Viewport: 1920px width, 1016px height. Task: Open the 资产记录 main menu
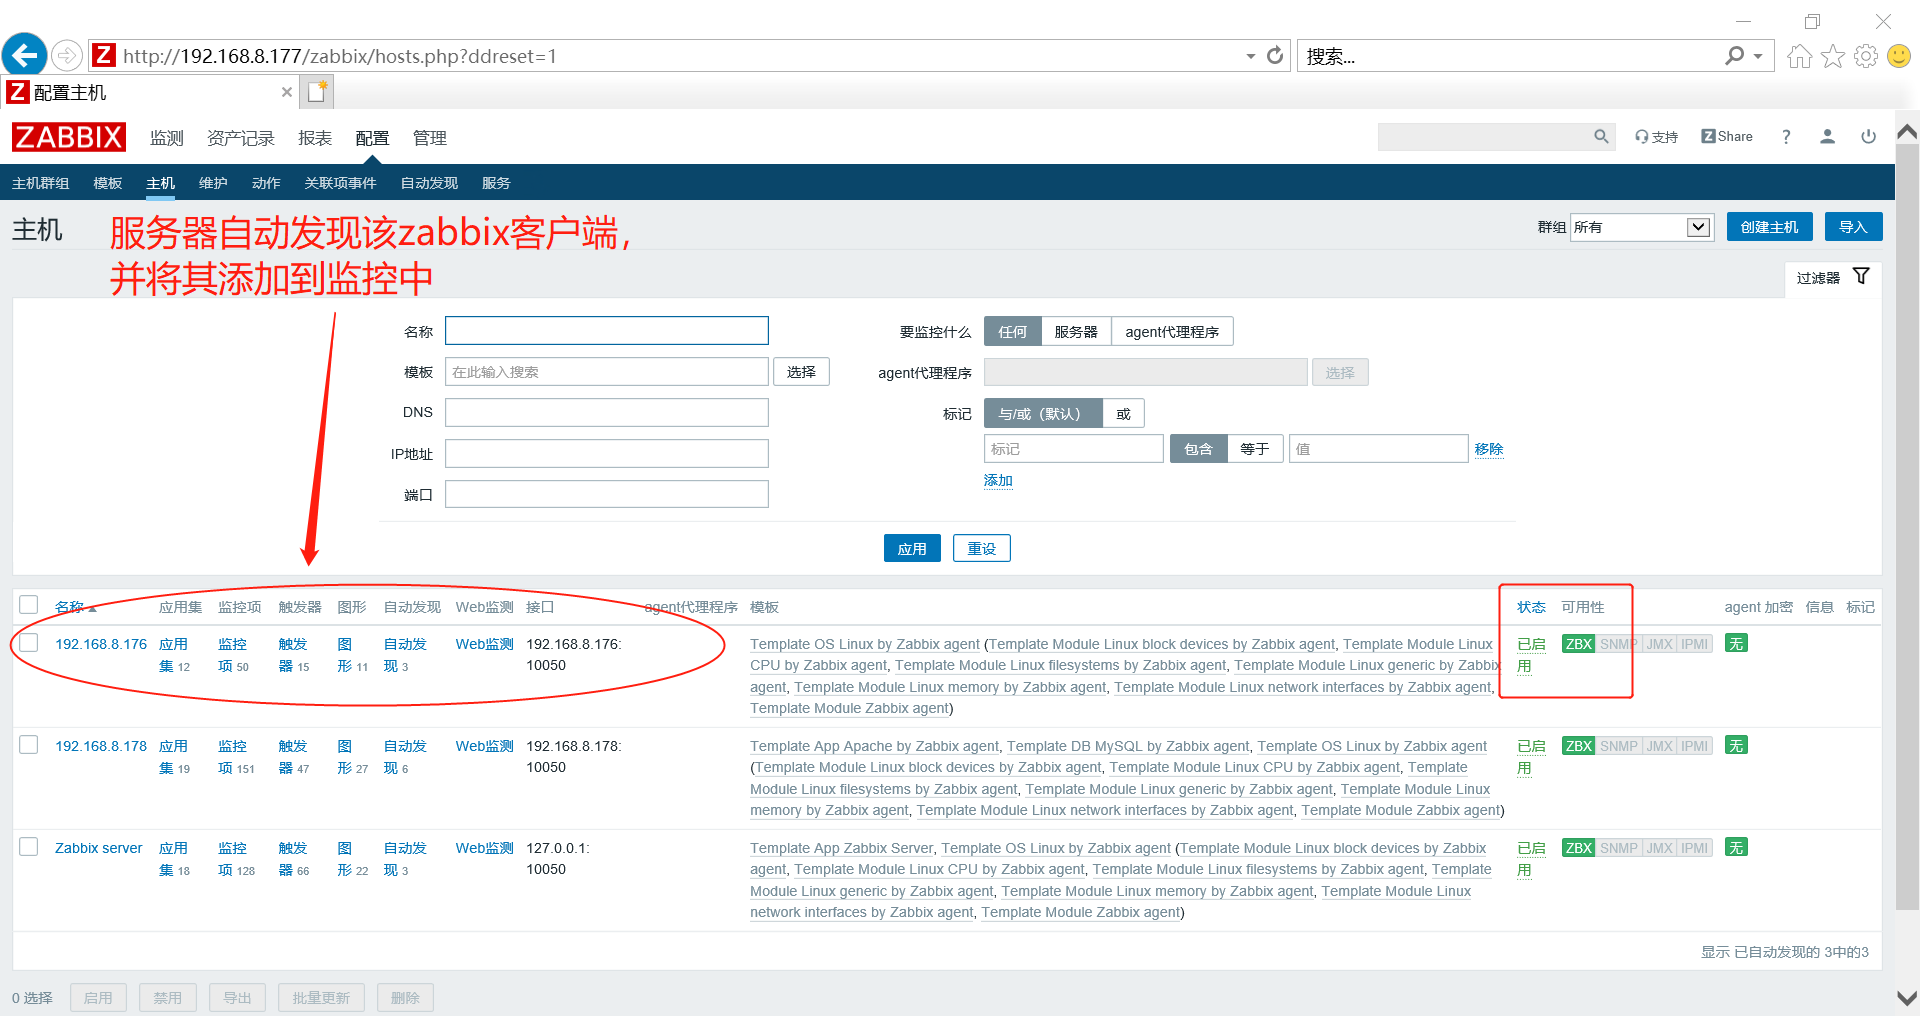click(241, 138)
